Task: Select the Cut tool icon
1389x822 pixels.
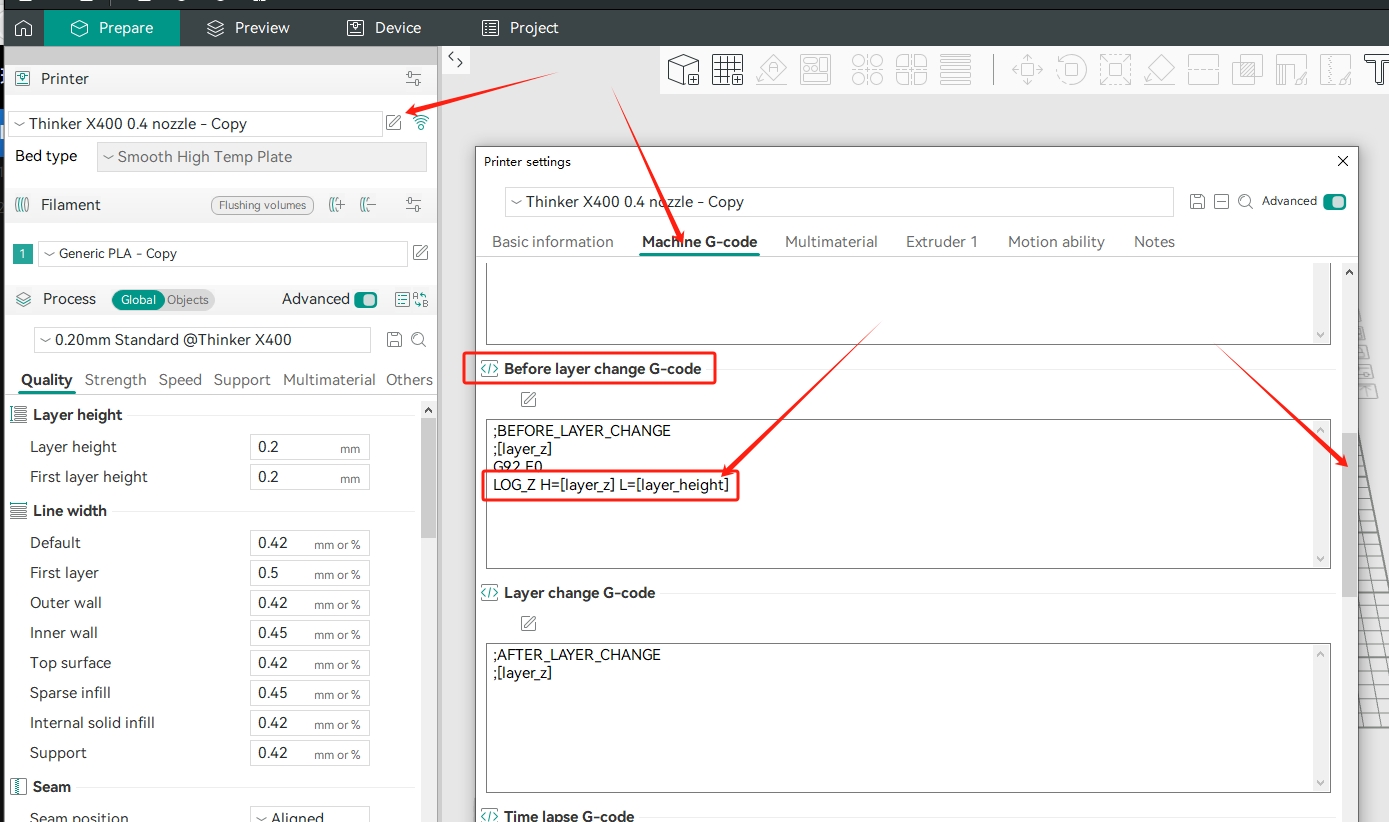Action: coord(1203,69)
